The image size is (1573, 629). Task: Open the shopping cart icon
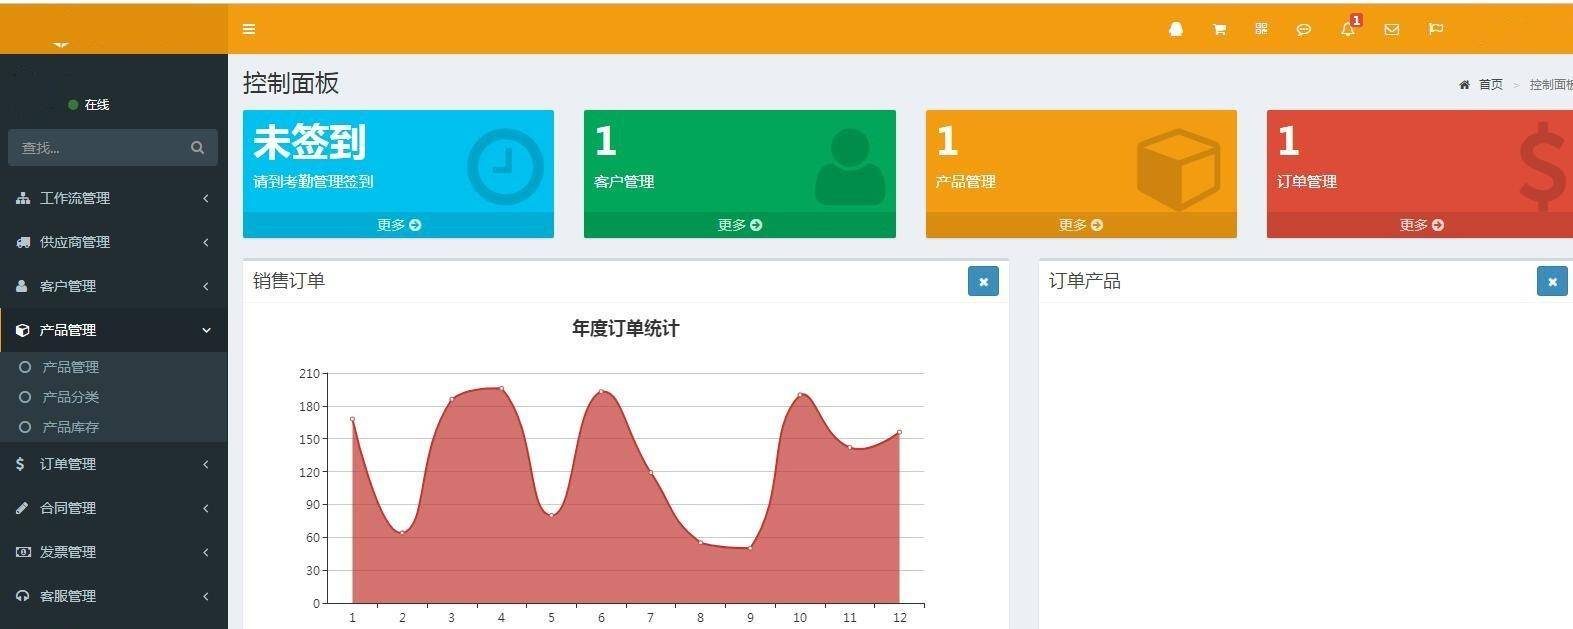tap(1219, 29)
